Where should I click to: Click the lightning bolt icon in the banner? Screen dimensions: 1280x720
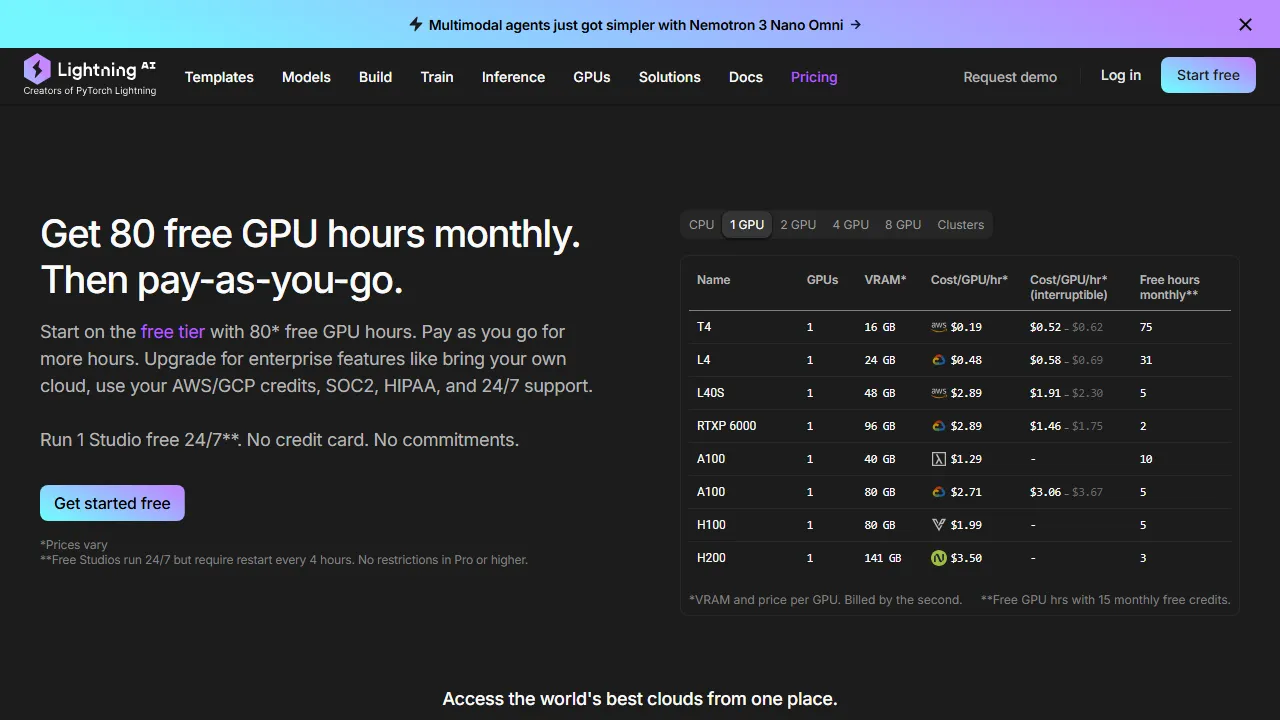pyautogui.click(x=416, y=24)
